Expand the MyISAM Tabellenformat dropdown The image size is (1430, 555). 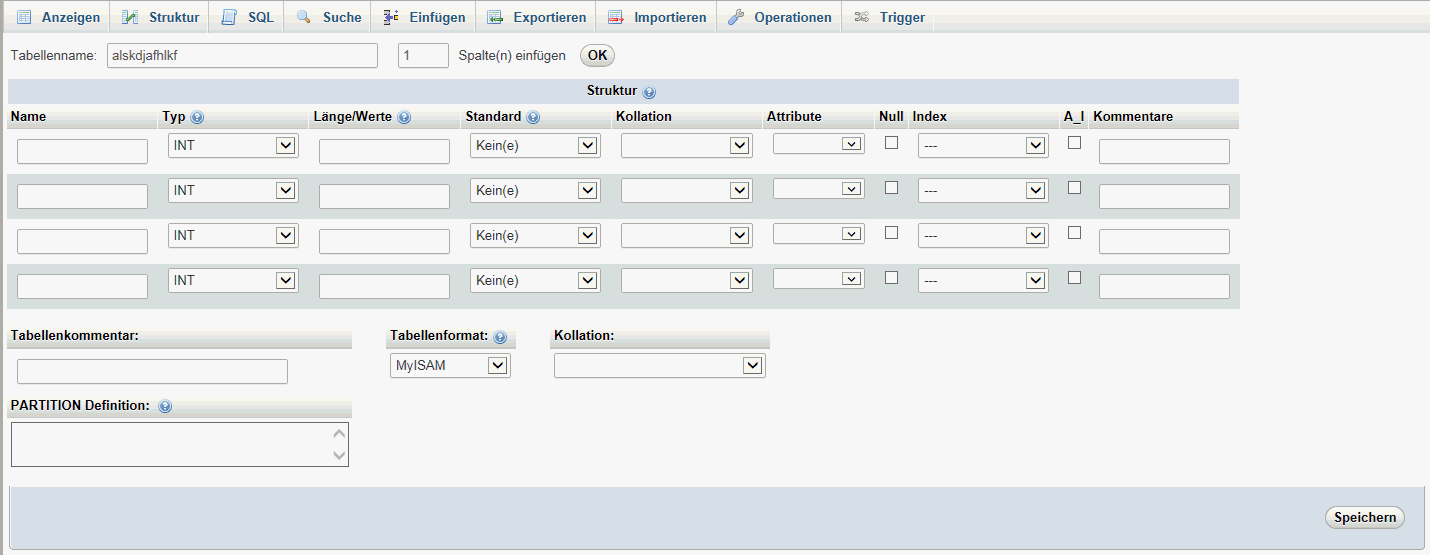point(450,366)
